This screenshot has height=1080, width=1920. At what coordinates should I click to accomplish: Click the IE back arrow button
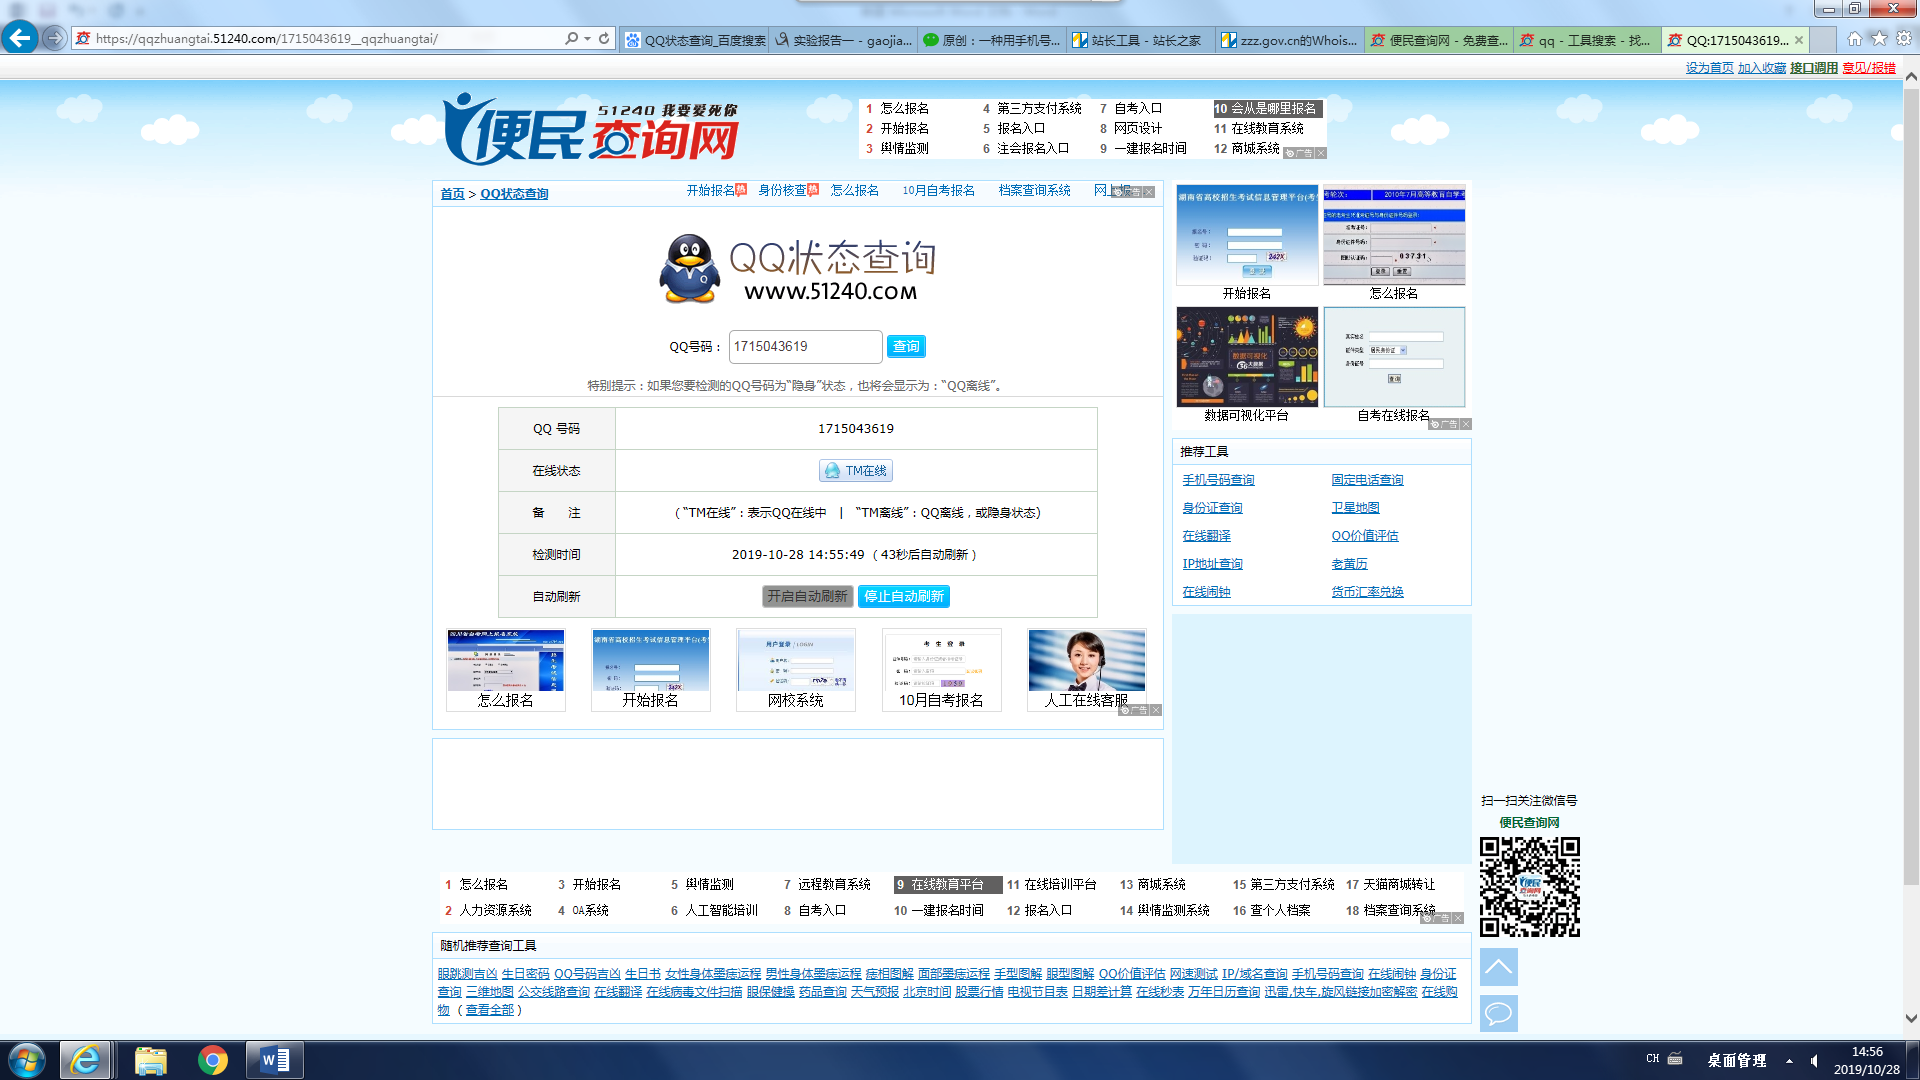click(x=19, y=38)
